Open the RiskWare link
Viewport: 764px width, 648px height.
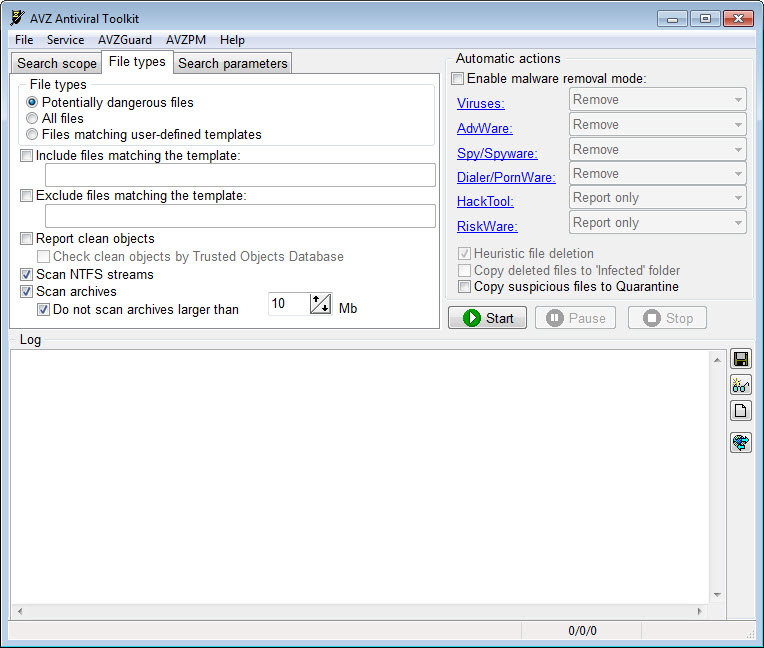[x=487, y=226]
